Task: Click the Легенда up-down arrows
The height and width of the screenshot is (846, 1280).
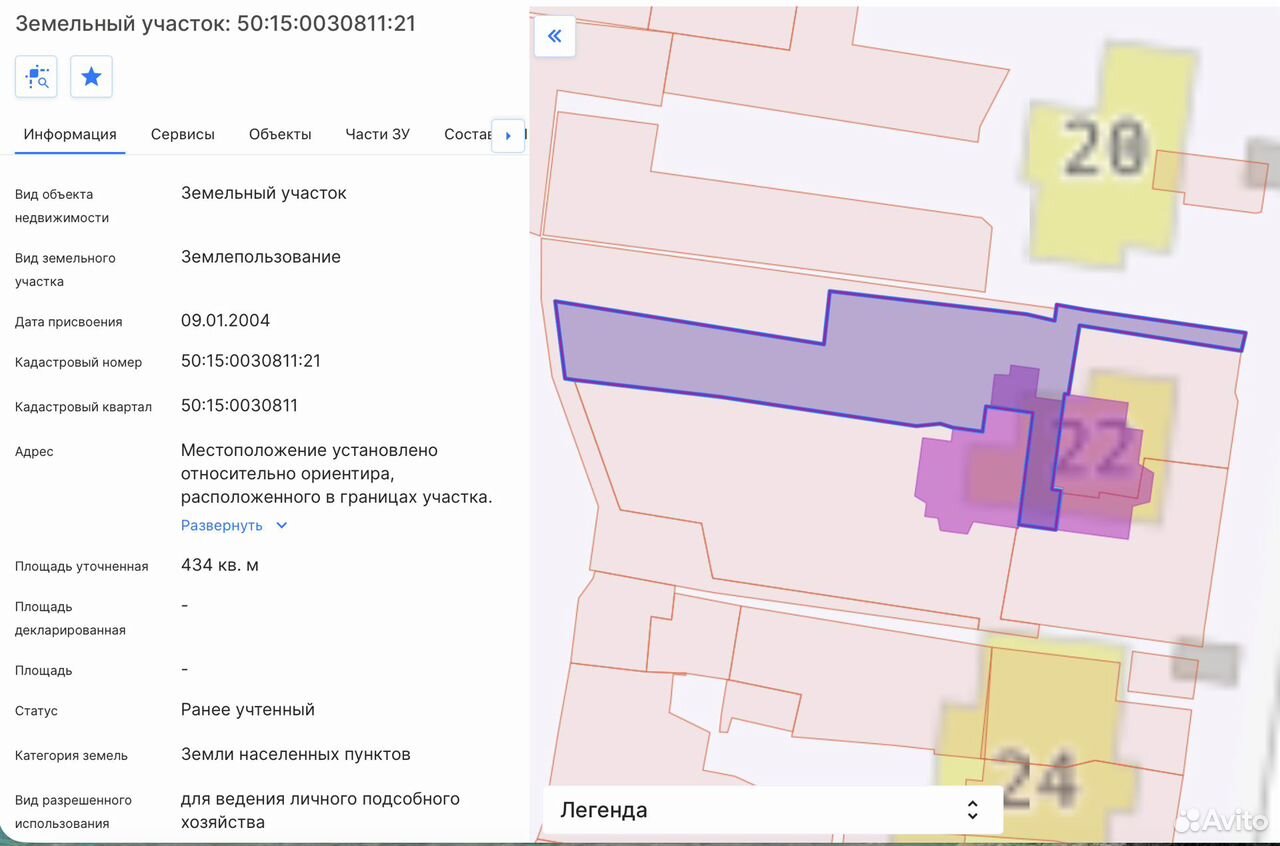Action: (972, 810)
